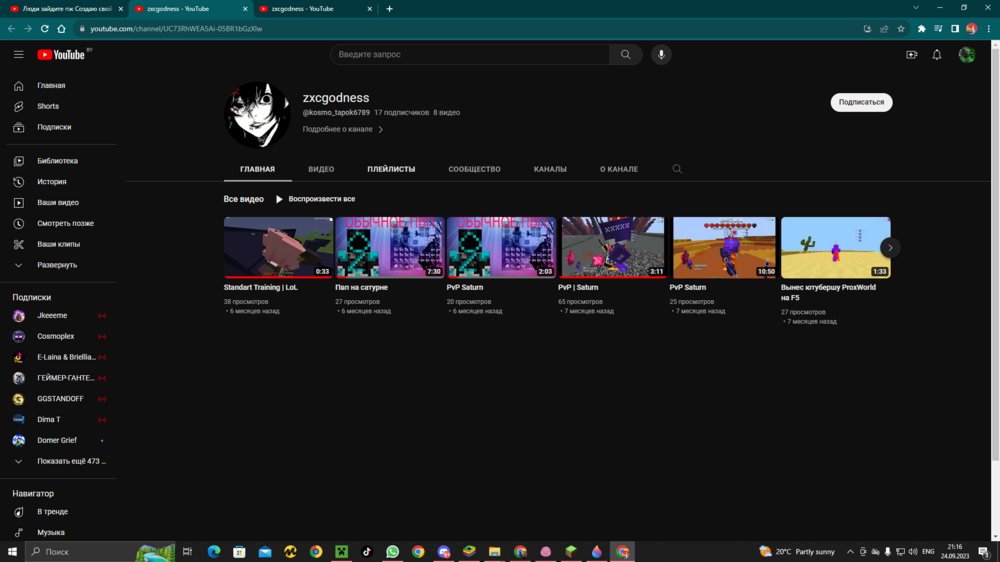The width and height of the screenshot is (1000, 562).
Task: Click the YouTube logo
Action: tap(61, 55)
